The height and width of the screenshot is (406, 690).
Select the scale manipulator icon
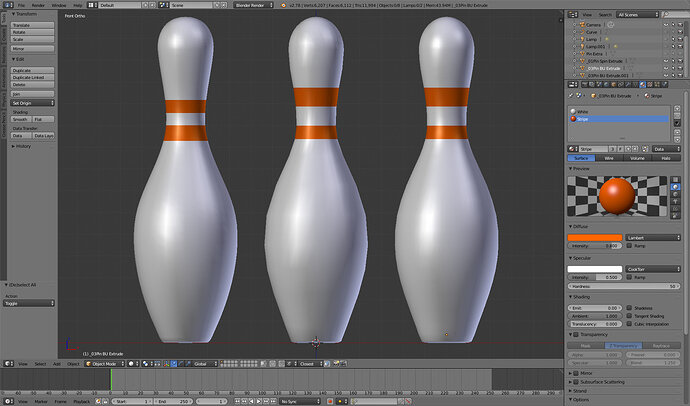point(188,364)
